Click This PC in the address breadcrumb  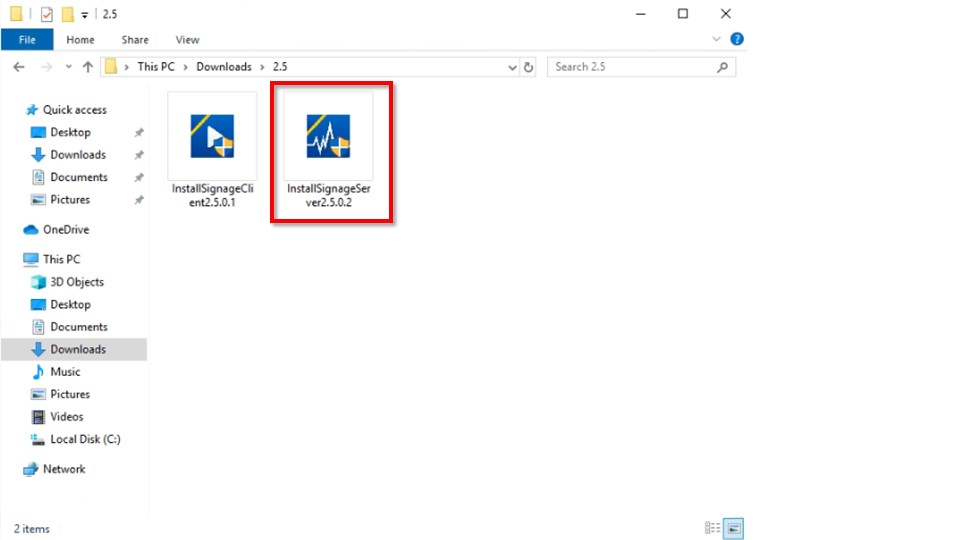pos(155,67)
